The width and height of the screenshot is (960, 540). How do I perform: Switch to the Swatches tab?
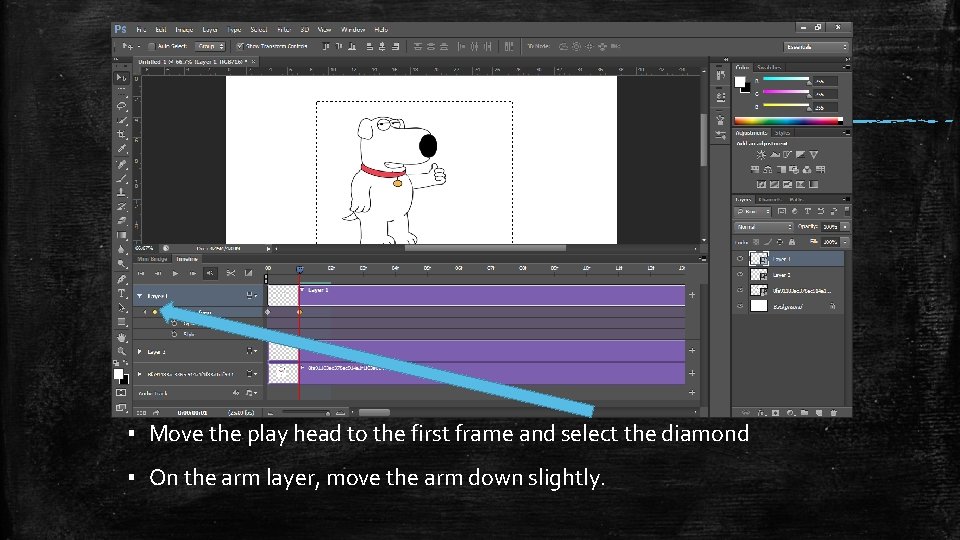click(769, 67)
